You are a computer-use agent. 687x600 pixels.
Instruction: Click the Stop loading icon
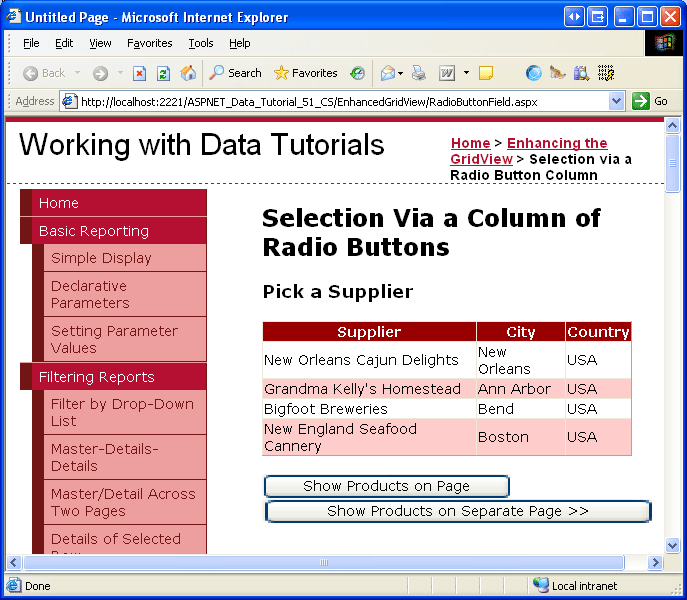coord(140,73)
